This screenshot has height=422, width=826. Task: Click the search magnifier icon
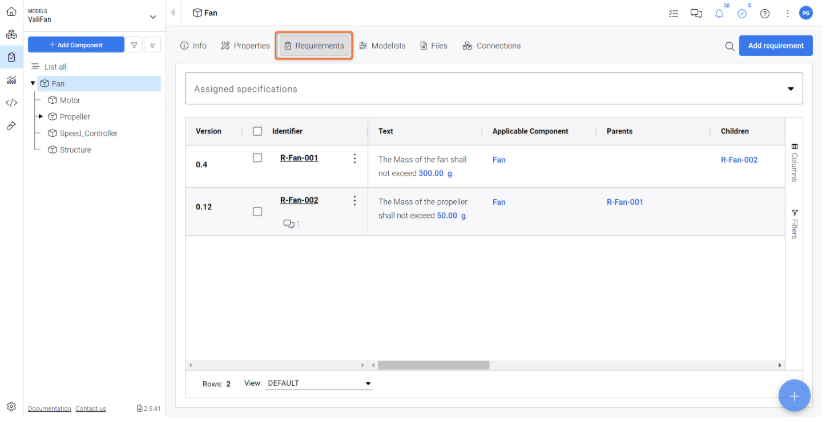[729, 46]
